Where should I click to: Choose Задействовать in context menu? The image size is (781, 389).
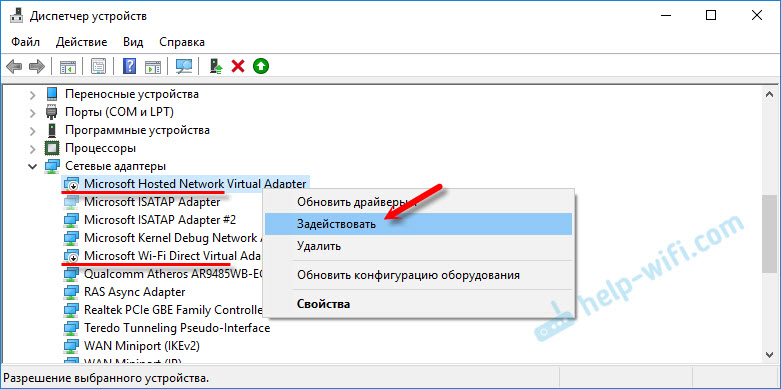pyautogui.click(x=418, y=224)
